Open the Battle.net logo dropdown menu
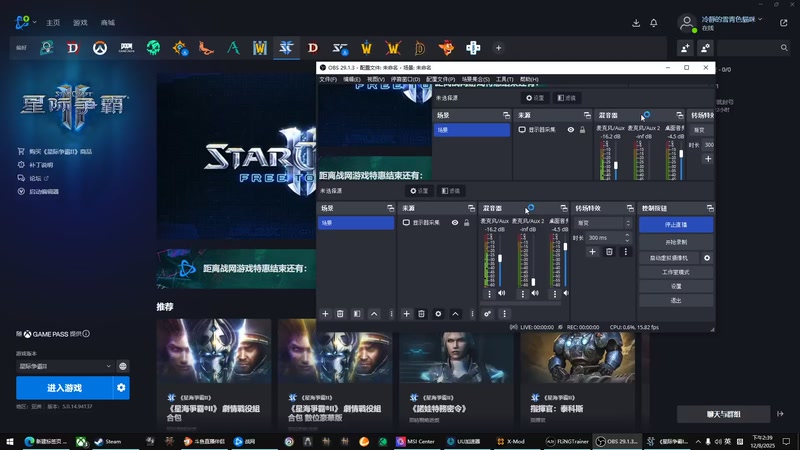The height and width of the screenshot is (450, 800). [x=24, y=22]
